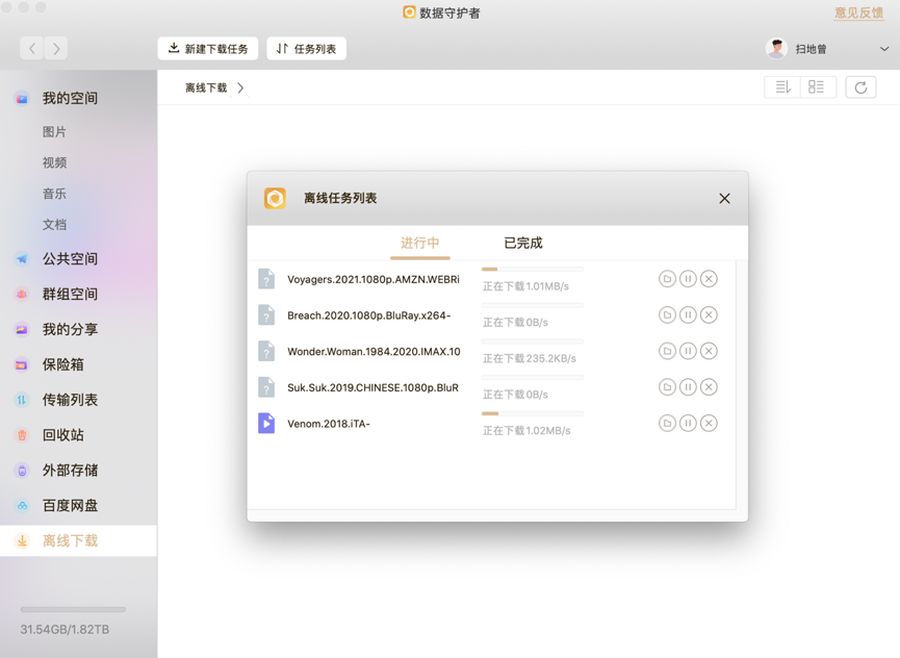Click the 新建下载任务 button
900x658 pixels.
pyautogui.click(x=208, y=48)
